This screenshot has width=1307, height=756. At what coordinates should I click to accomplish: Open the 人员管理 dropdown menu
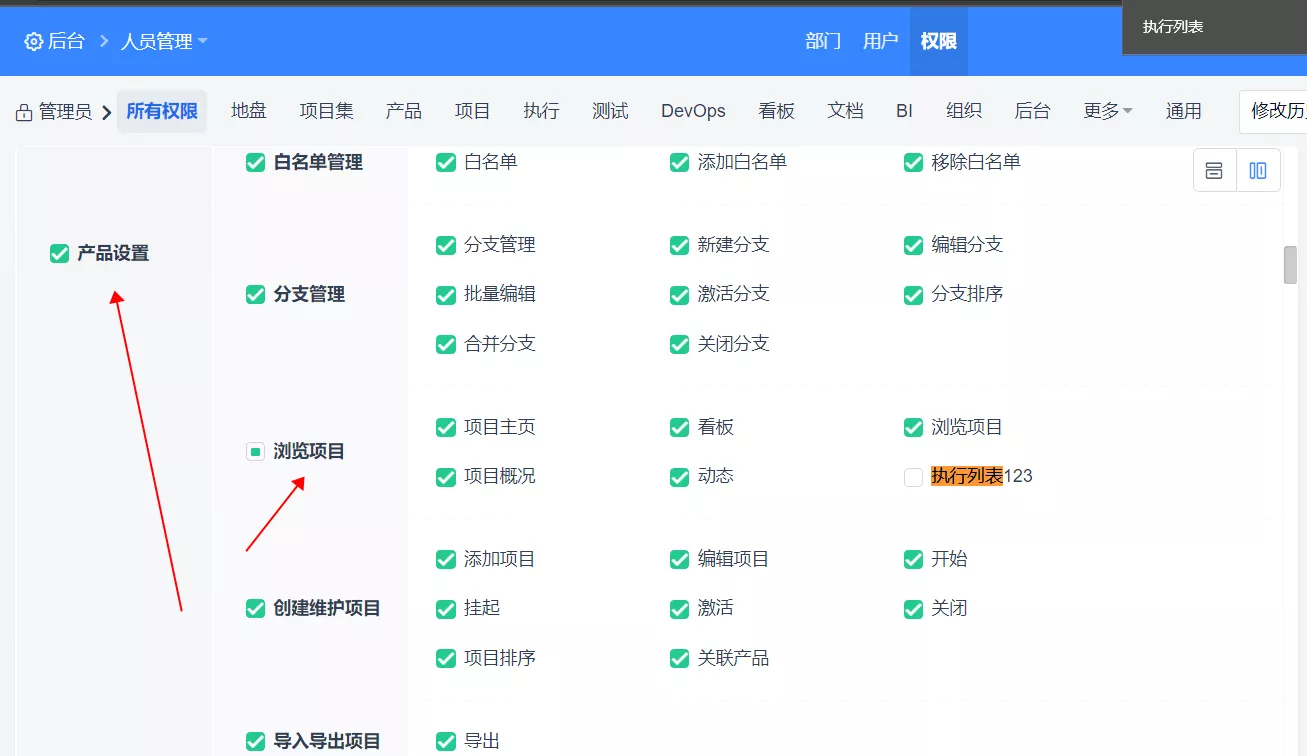164,42
